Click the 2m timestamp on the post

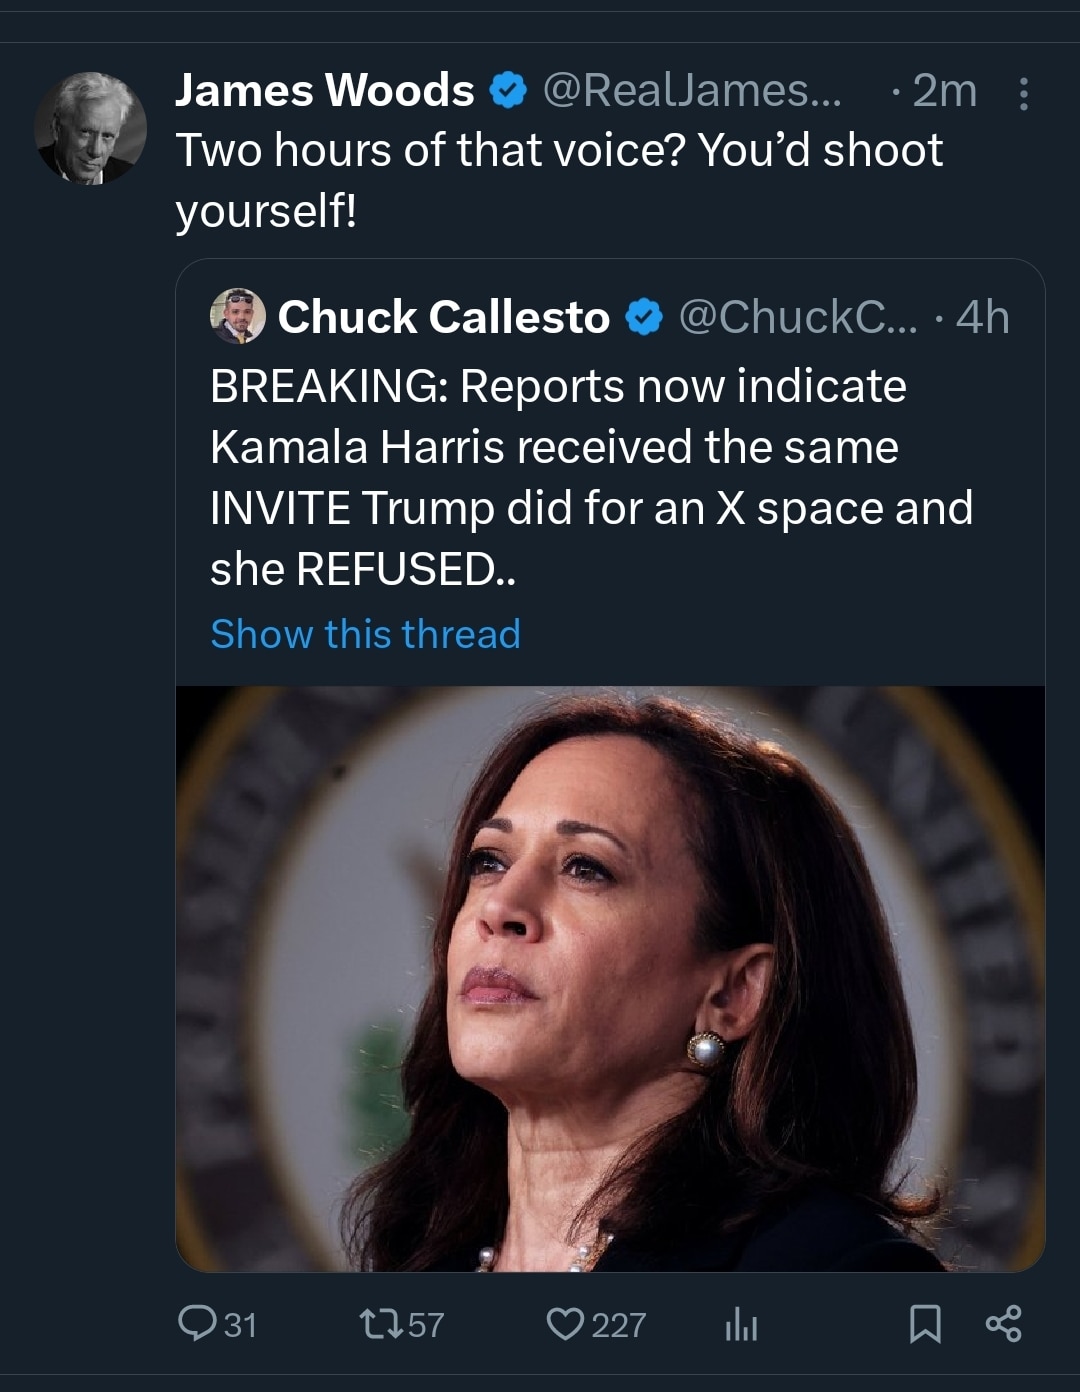(944, 91)
